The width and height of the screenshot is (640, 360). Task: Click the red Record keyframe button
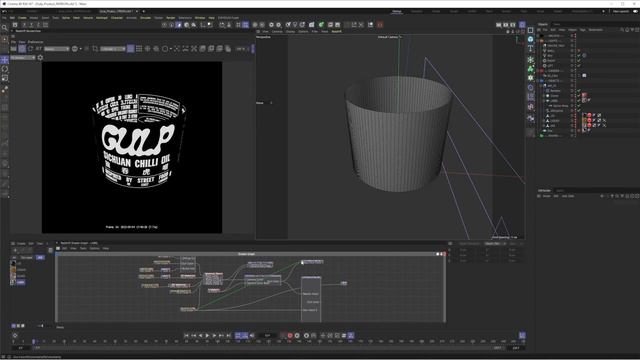click(x=290, y=336)
